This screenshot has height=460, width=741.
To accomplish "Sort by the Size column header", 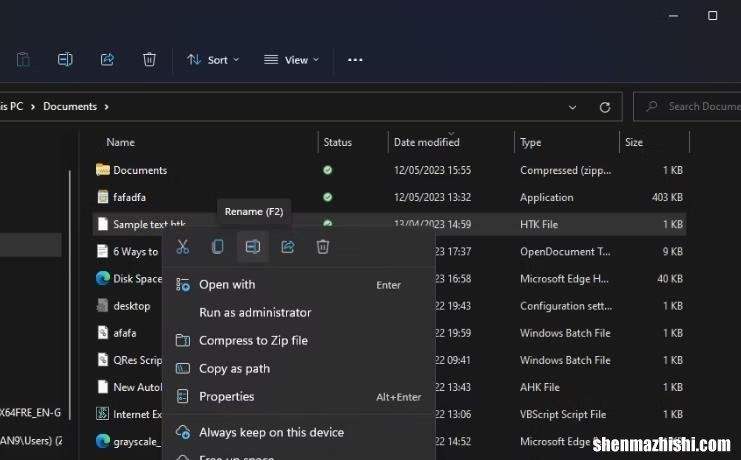I will (x=634, y=142).
